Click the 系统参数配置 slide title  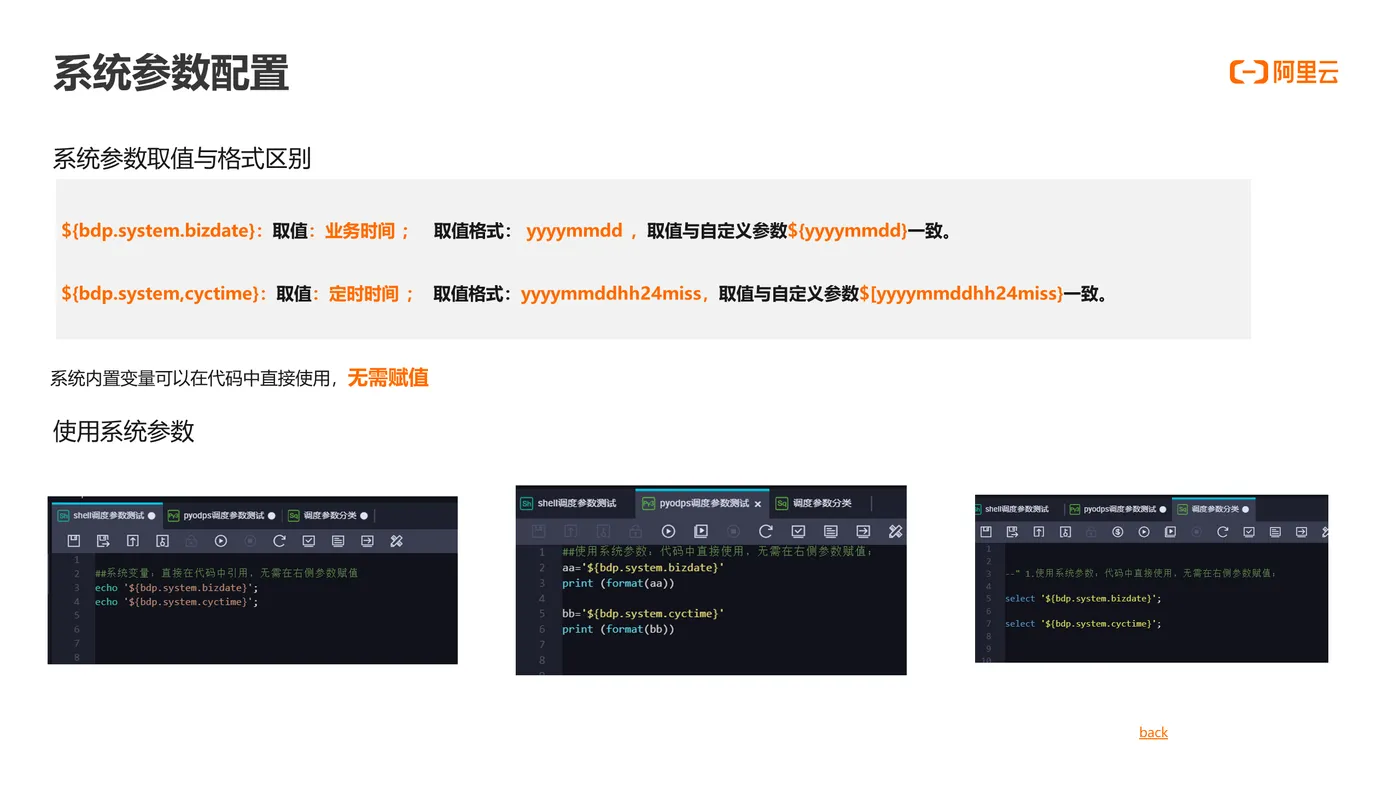171,74
